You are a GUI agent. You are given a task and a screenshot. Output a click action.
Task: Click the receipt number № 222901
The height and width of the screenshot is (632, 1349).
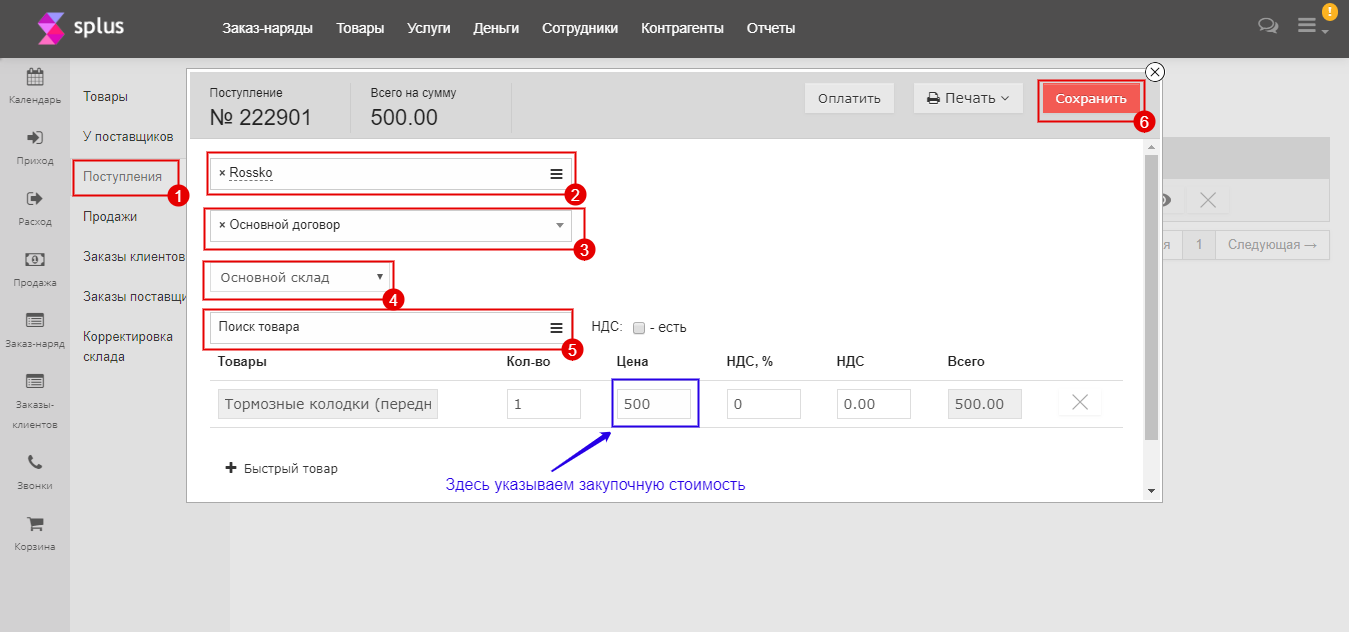(261, 117)
